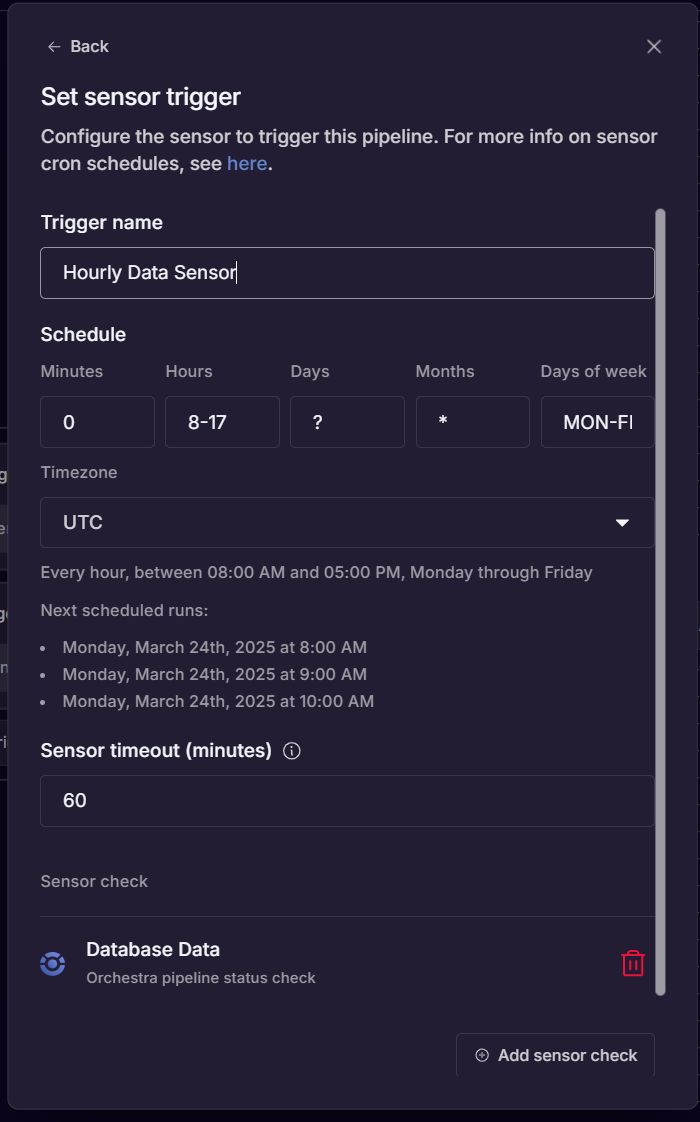Image resolution: width=700 pixels, height=1122 pixels.
Task: Click the vertical scrollbar on the right
Action: tap(661, 600)
